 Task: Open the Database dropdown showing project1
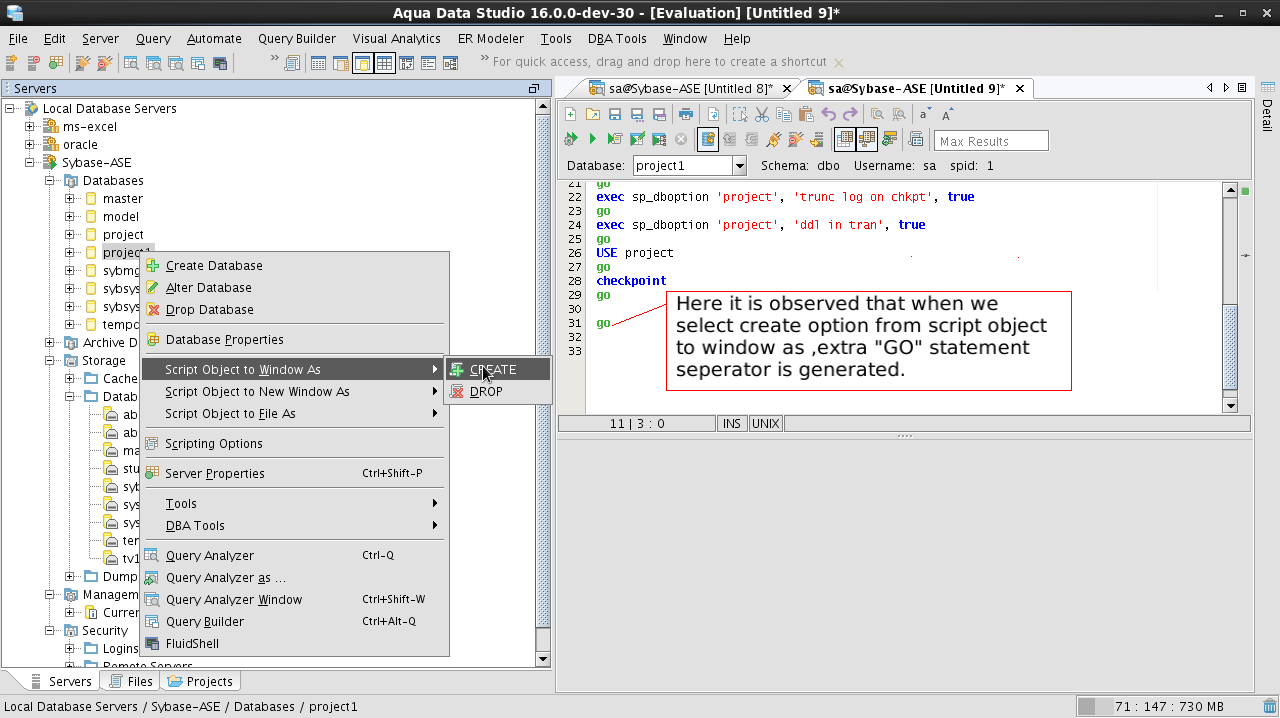[x=740, y=166]
